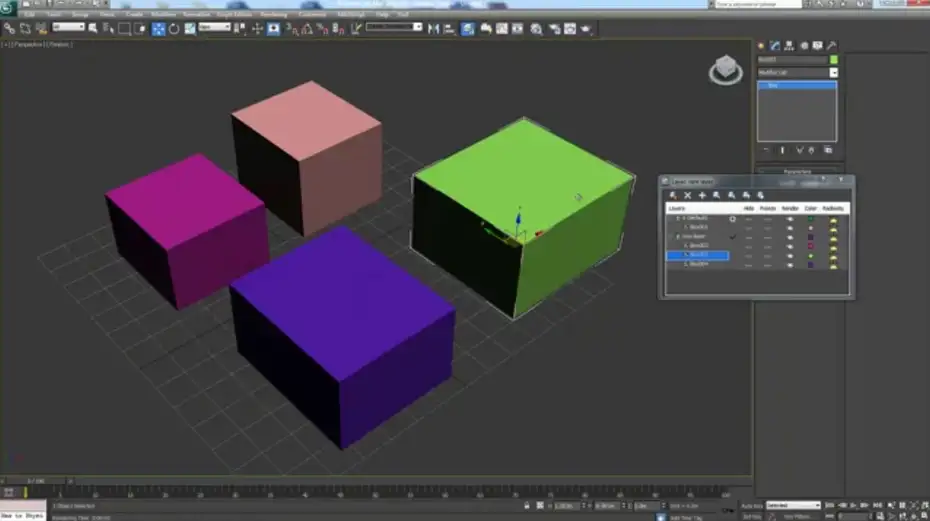Click the Set Key button
930x521 pixels.
coord(751,516)
